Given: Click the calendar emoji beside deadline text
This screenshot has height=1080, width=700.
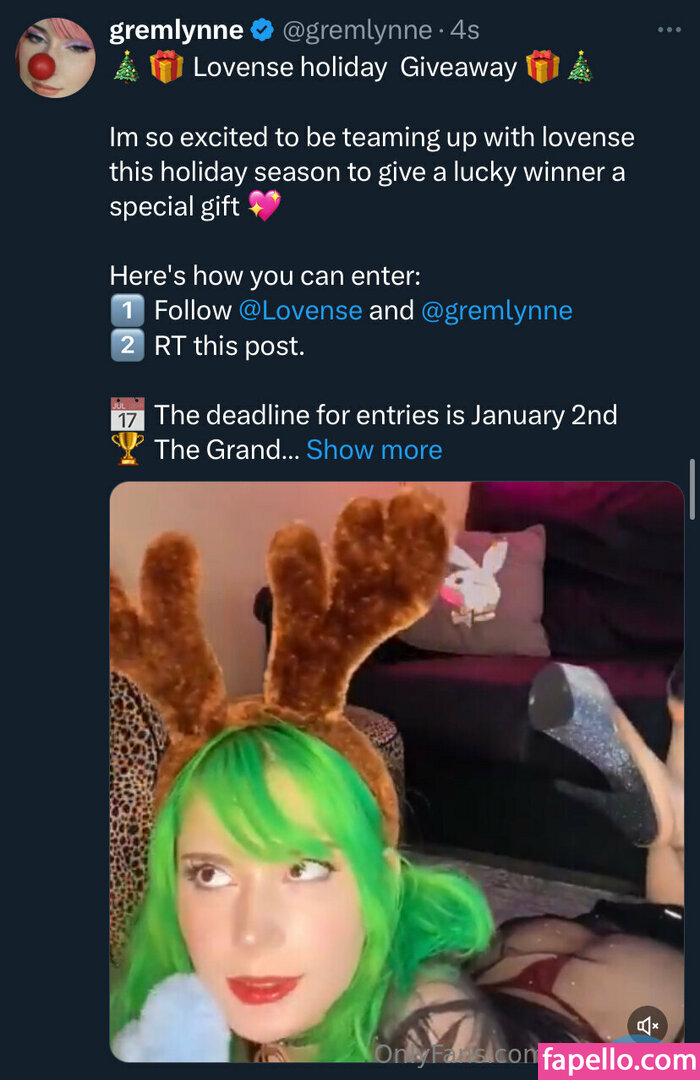Looking at the screenshot, I should (127, 415).
